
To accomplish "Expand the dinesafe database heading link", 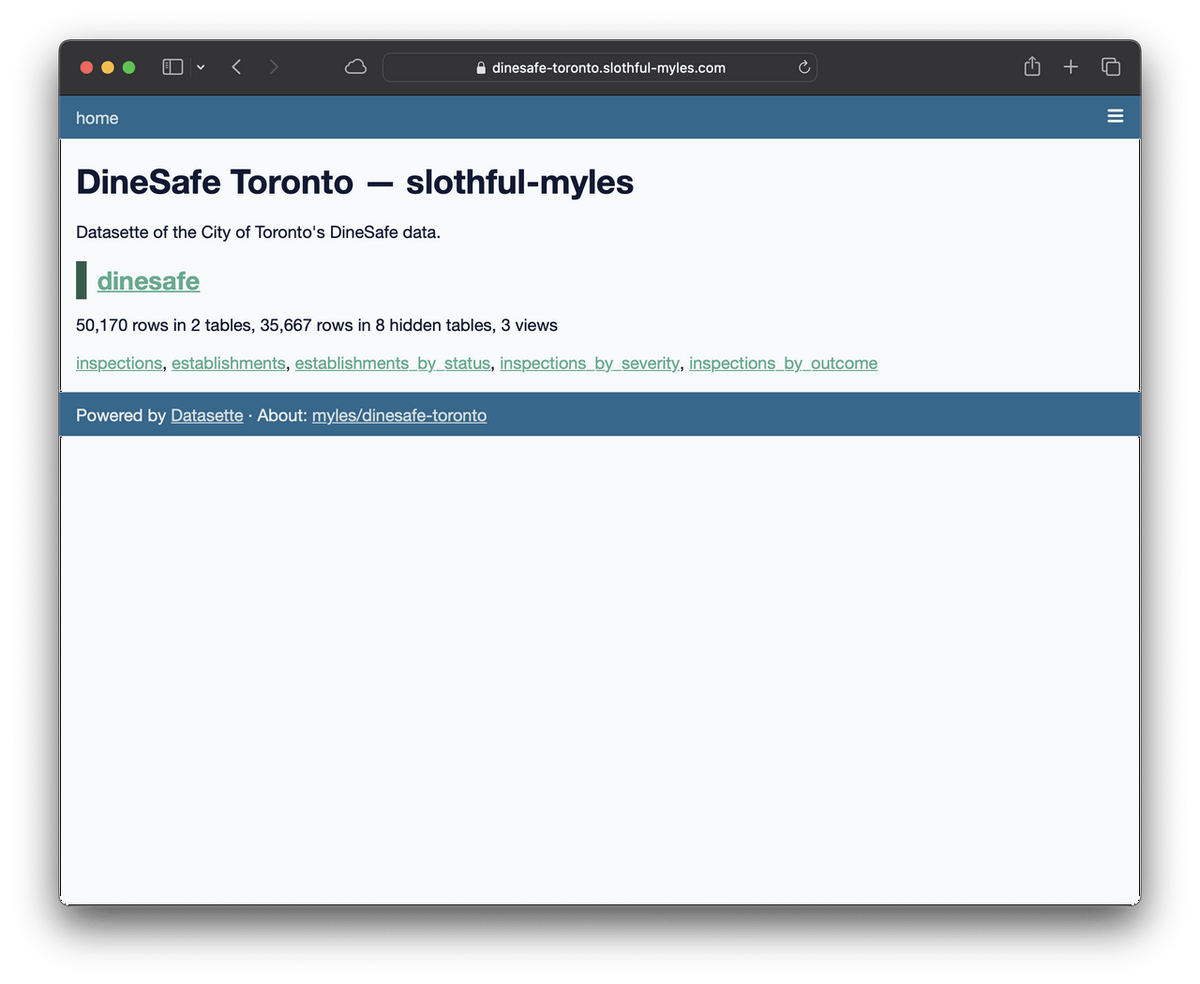I will click(x=148, y=281).
